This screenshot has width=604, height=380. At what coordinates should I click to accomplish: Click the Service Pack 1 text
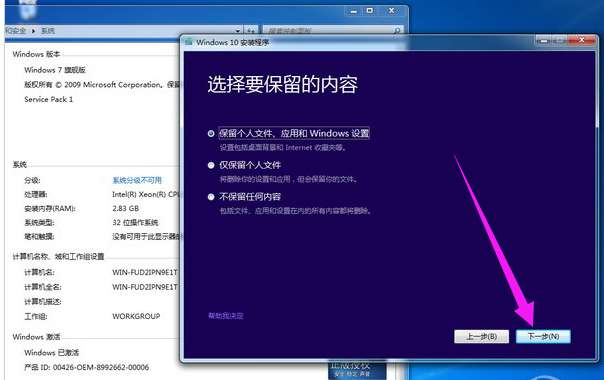coord(49,99)
